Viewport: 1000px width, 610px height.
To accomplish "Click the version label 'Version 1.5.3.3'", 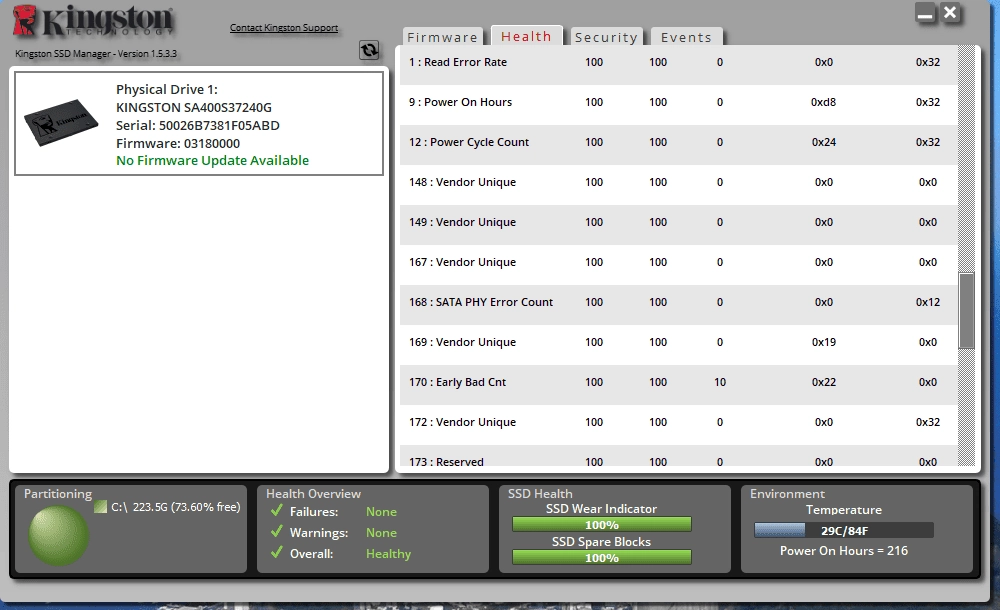I will pyautogui.click(x=147, y=54).
